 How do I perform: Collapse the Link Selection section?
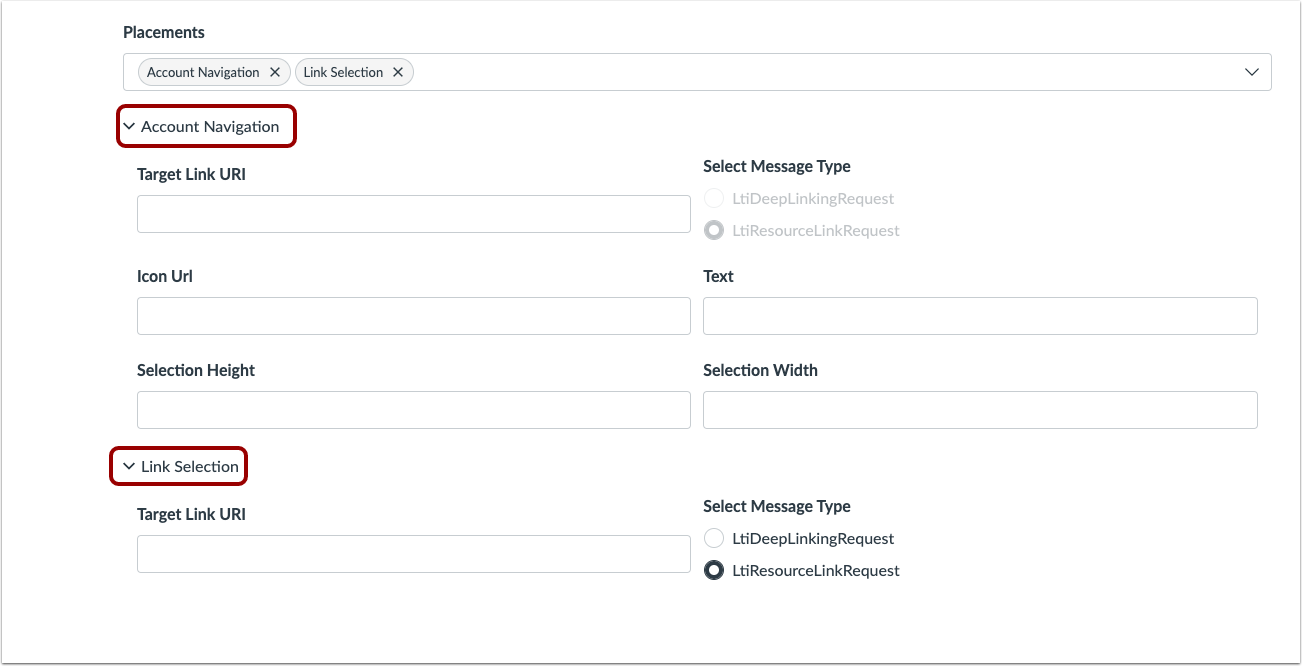point(189,467)
